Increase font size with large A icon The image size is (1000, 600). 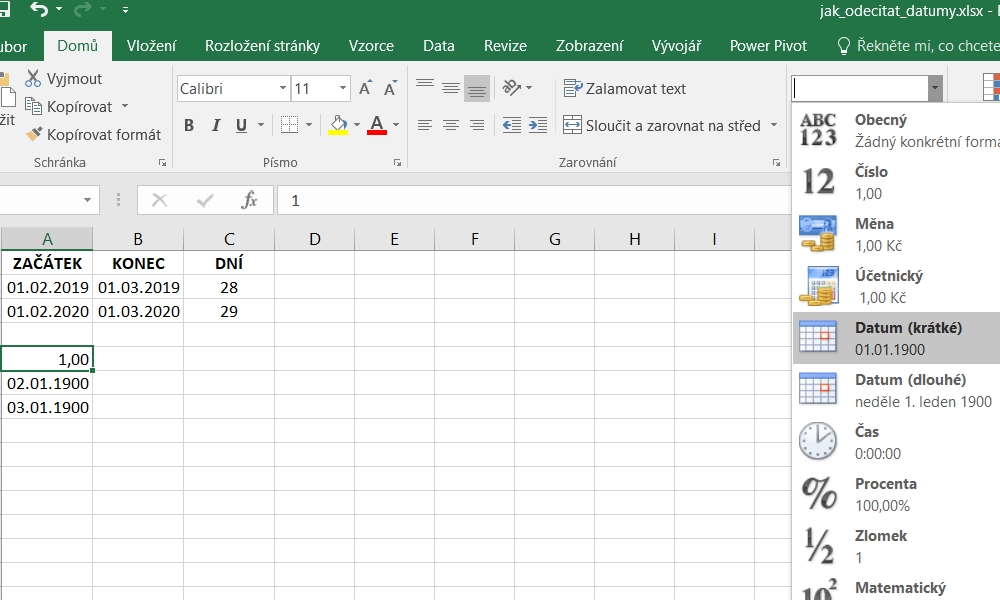[365, 88]
